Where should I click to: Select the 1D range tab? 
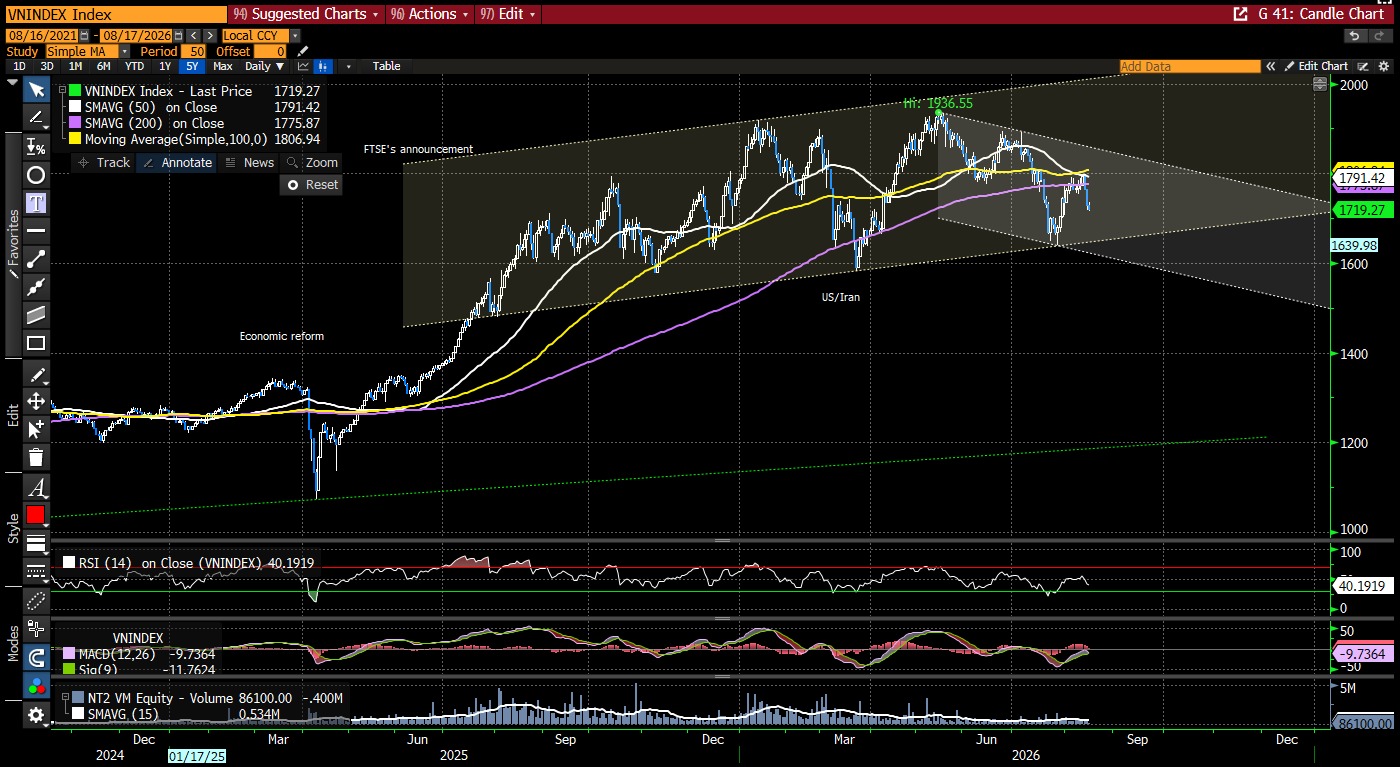pos(20,66)
